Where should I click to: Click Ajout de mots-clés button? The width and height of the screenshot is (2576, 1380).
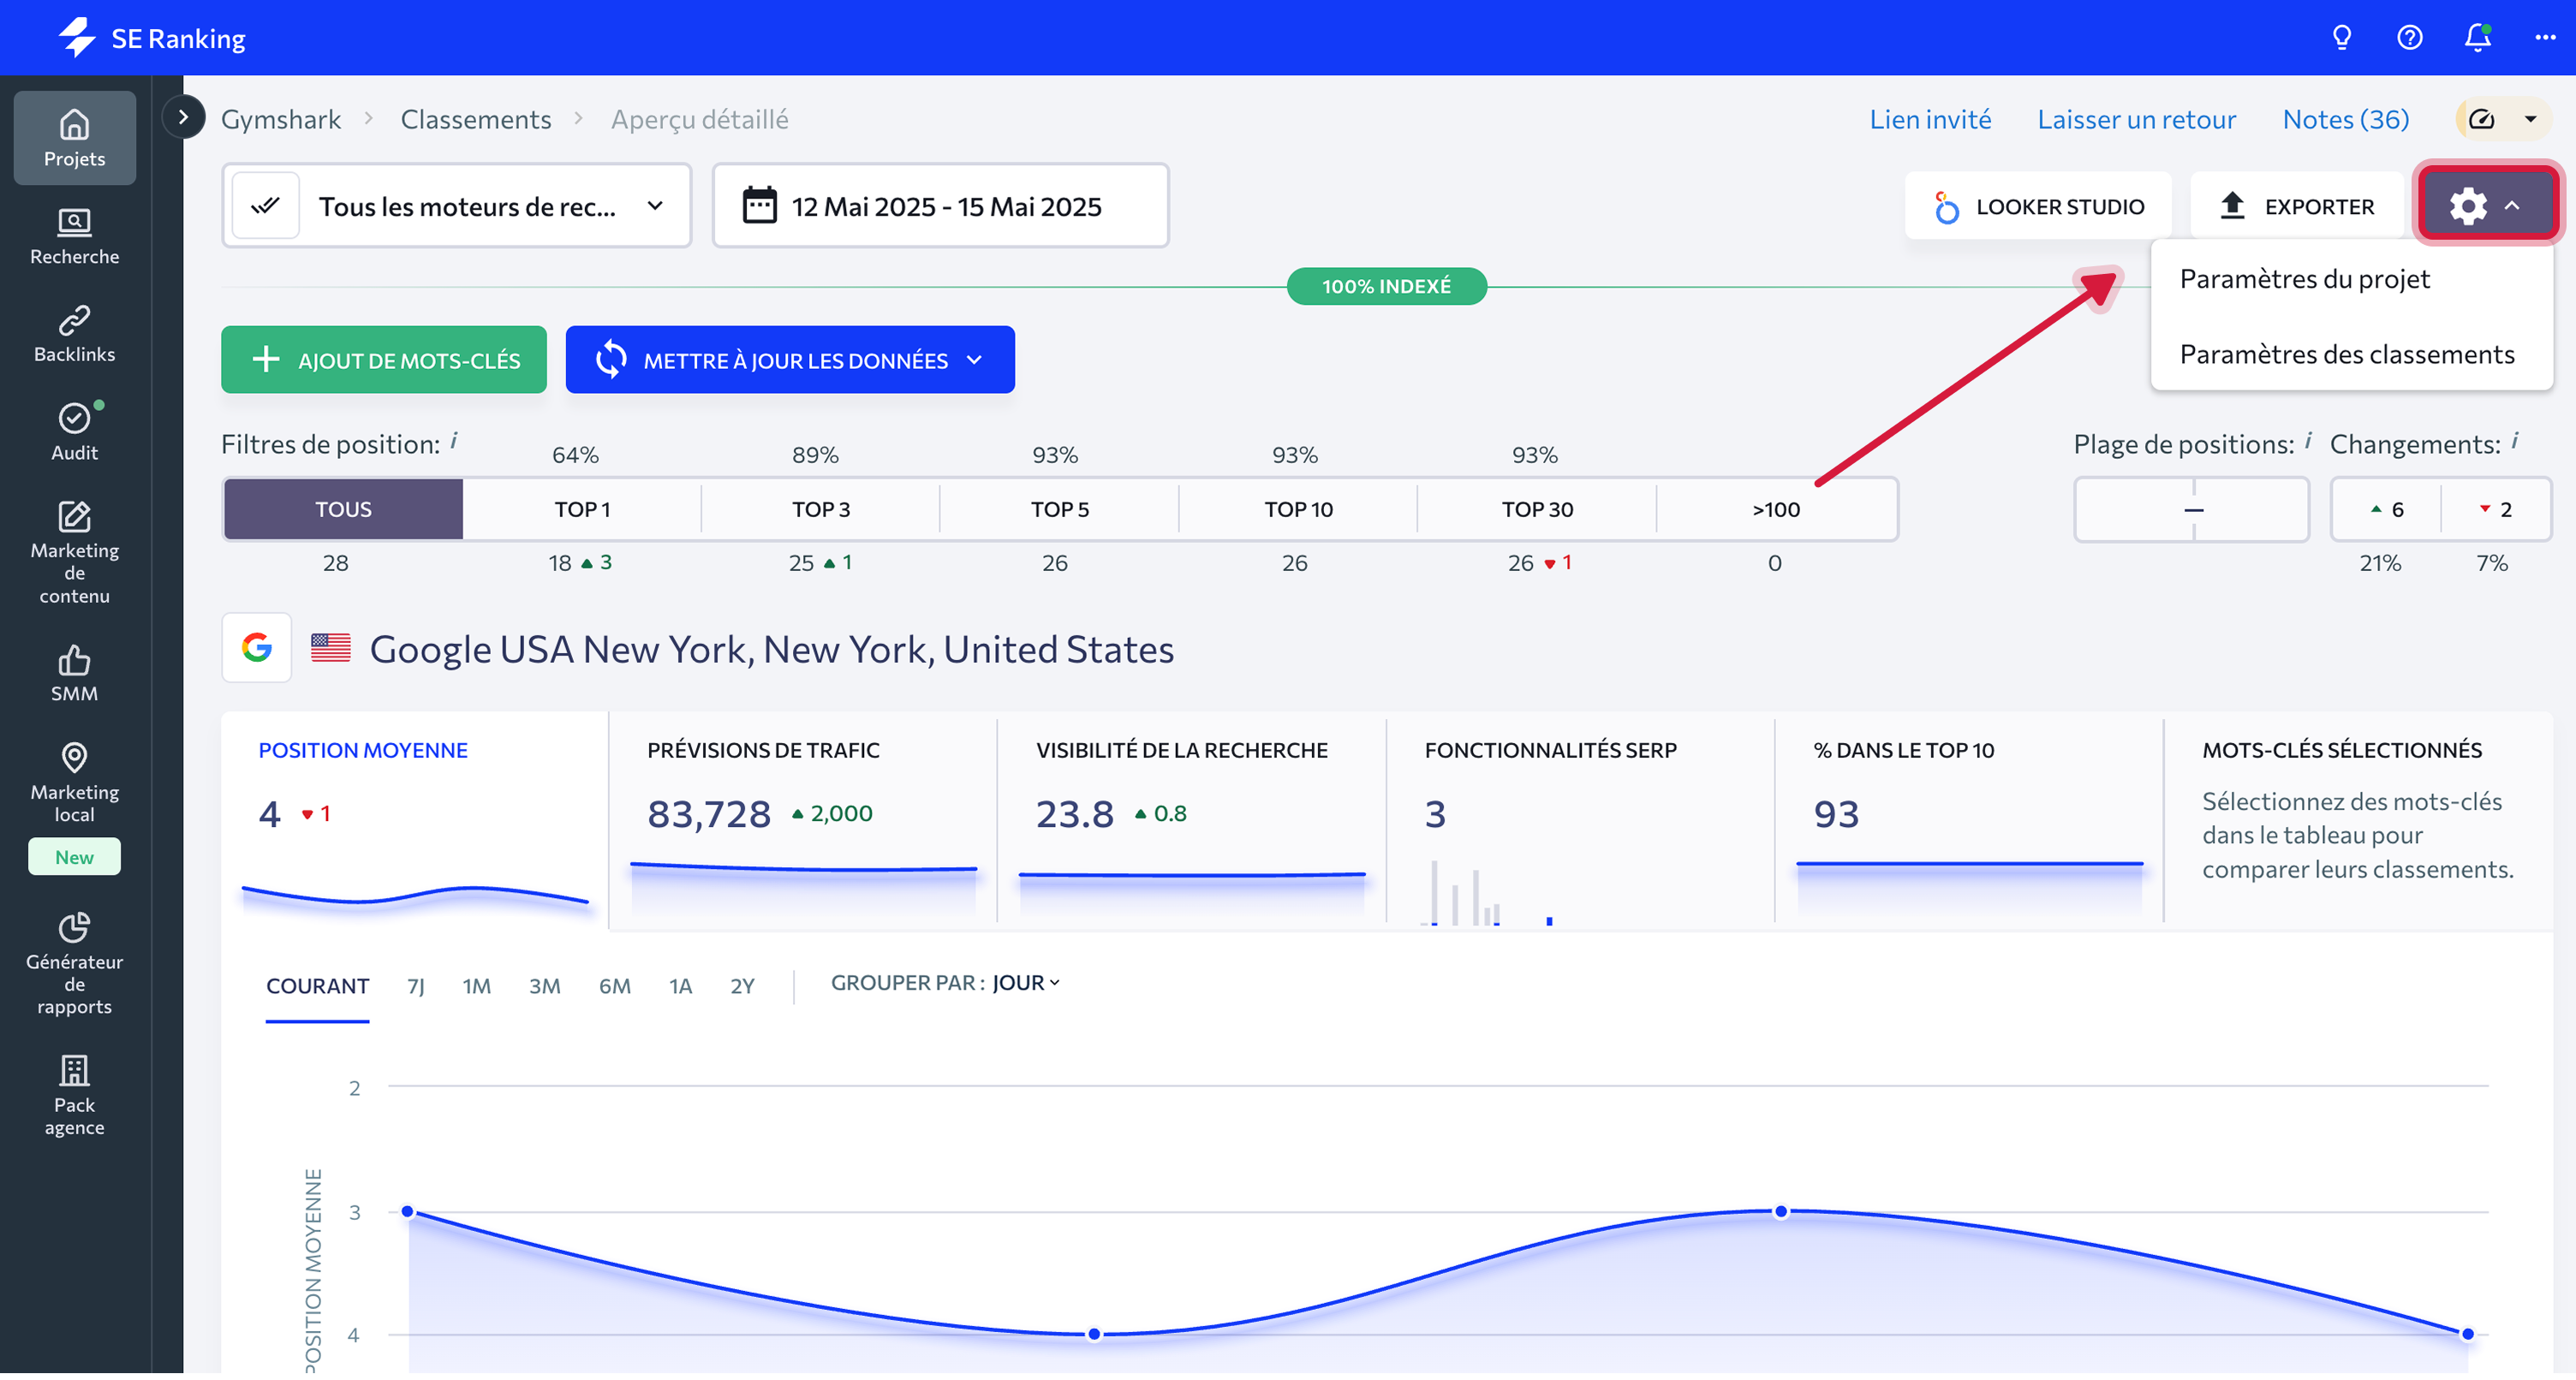click(x=384, y=360)
